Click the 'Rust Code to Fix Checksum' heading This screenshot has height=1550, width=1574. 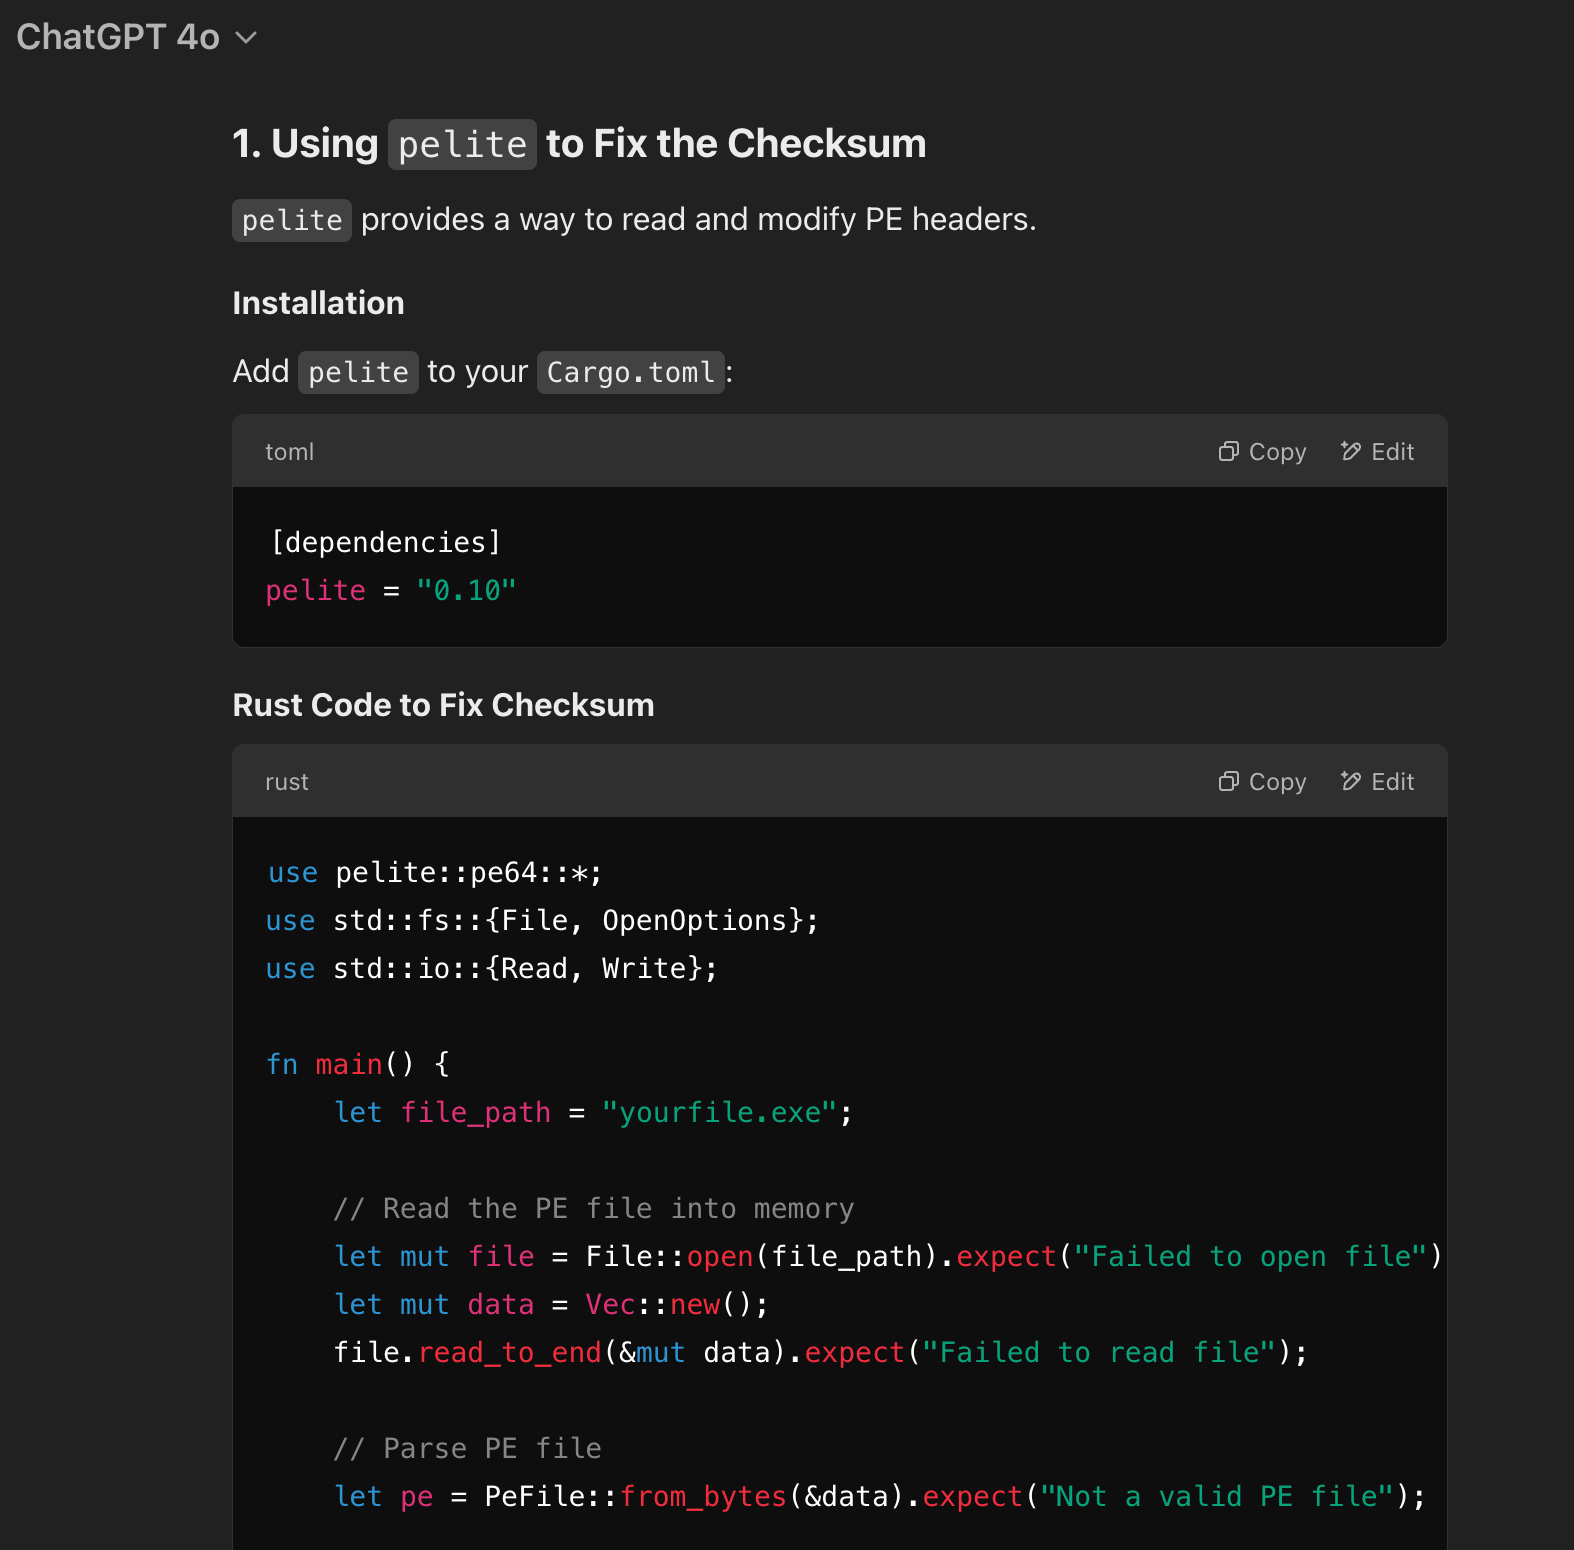(x=443, y=705)
